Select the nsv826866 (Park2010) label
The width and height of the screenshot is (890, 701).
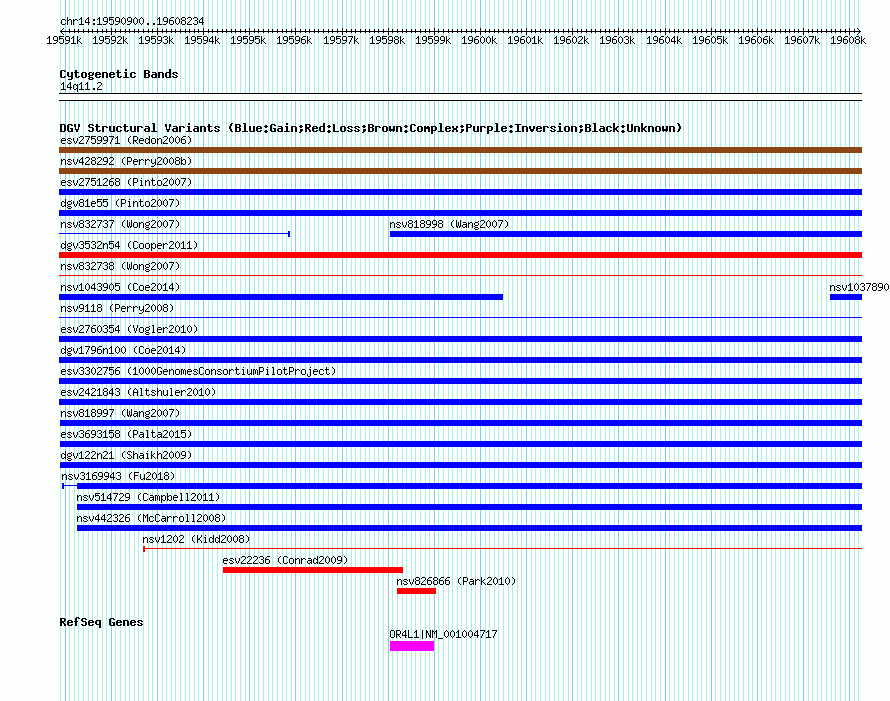tap(456, 581)
